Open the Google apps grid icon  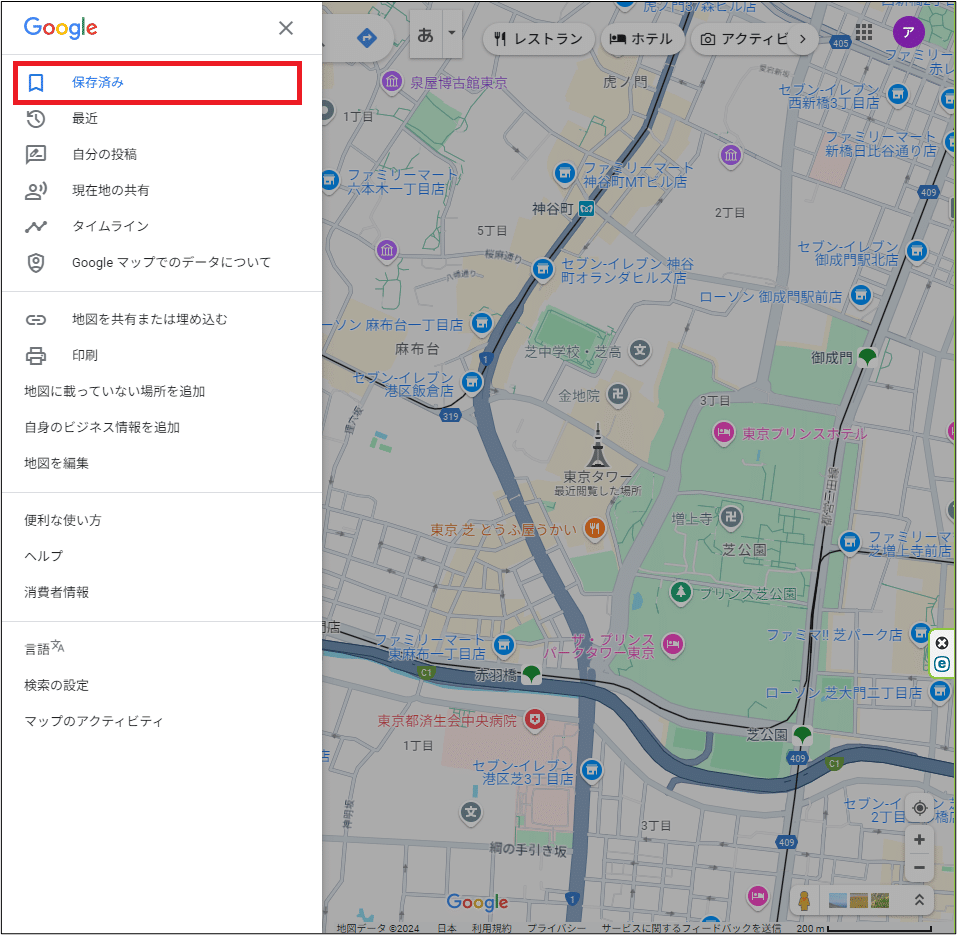pos(864,32)
